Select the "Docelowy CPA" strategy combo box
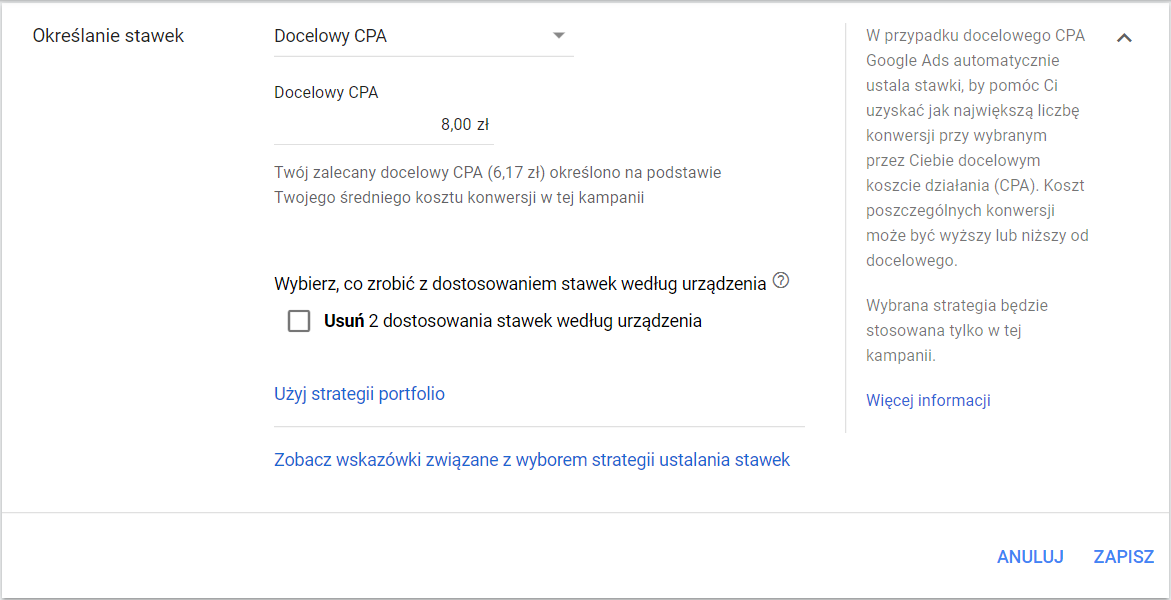The image size is (1171, 600). coord(410,36)
